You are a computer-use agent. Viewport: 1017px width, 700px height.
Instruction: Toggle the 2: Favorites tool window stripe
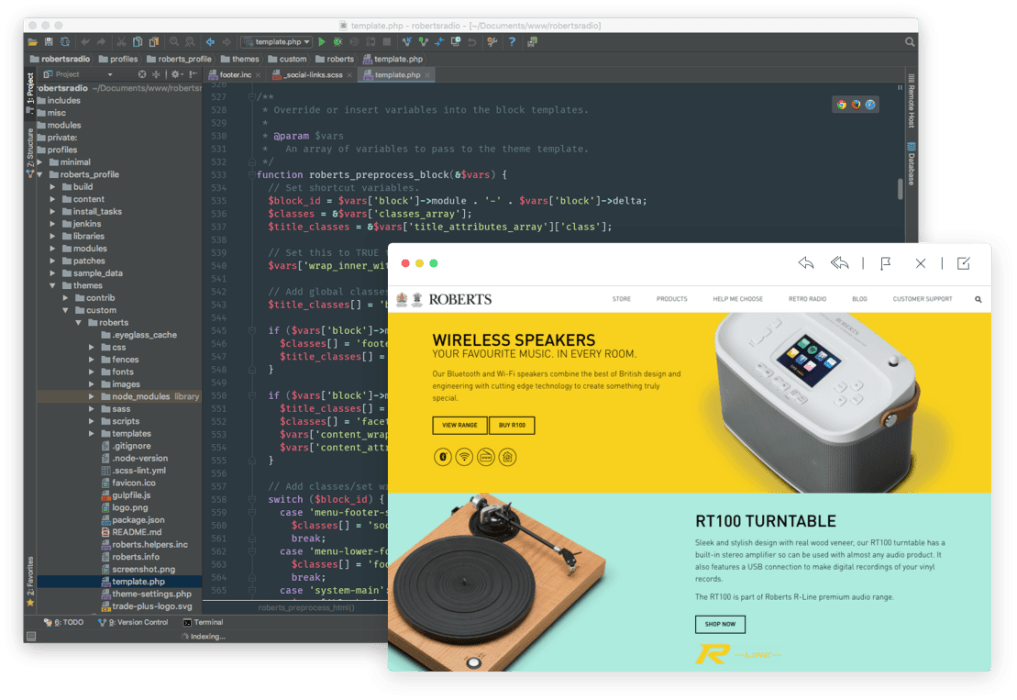coord(30,581)
